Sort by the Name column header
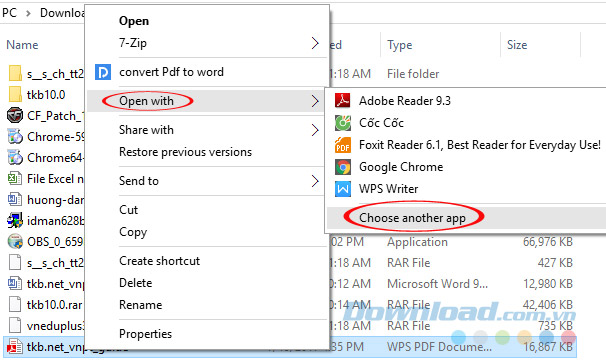606x362 pixels. pos(22,45)
